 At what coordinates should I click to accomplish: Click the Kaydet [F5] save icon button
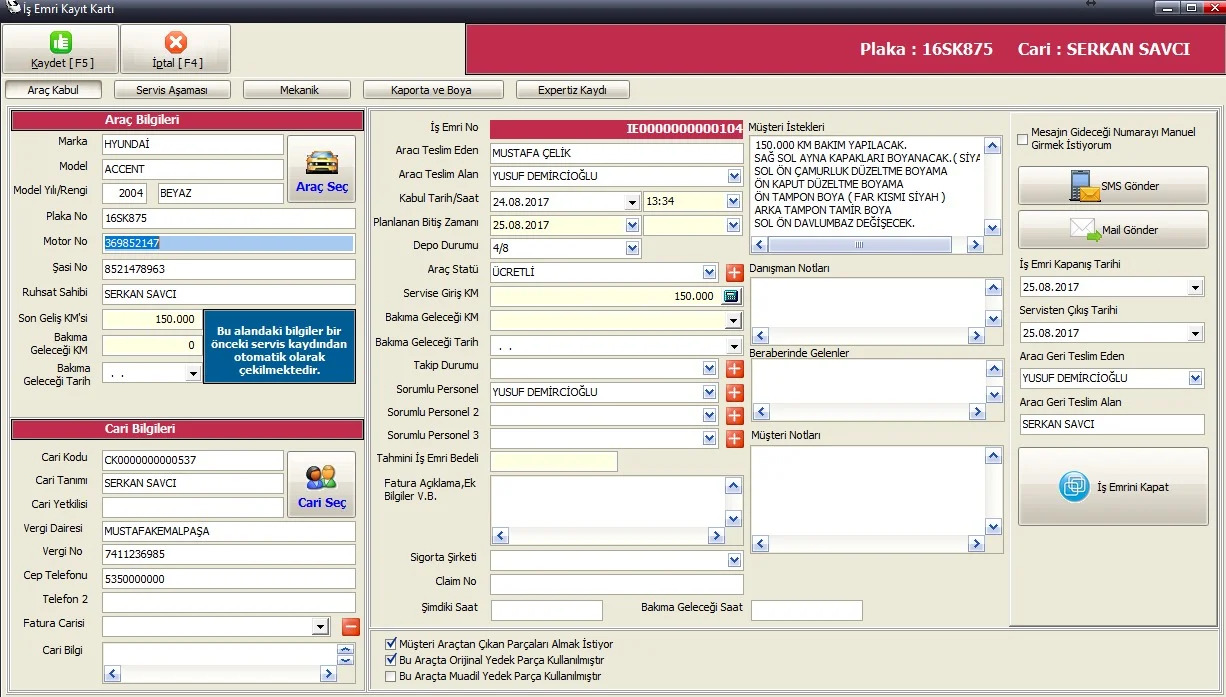61,49
